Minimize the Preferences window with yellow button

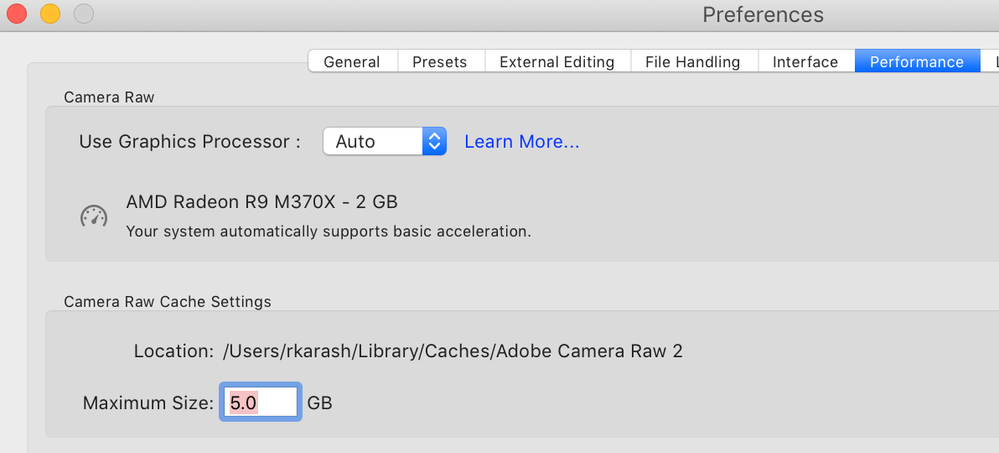[50, 15]
